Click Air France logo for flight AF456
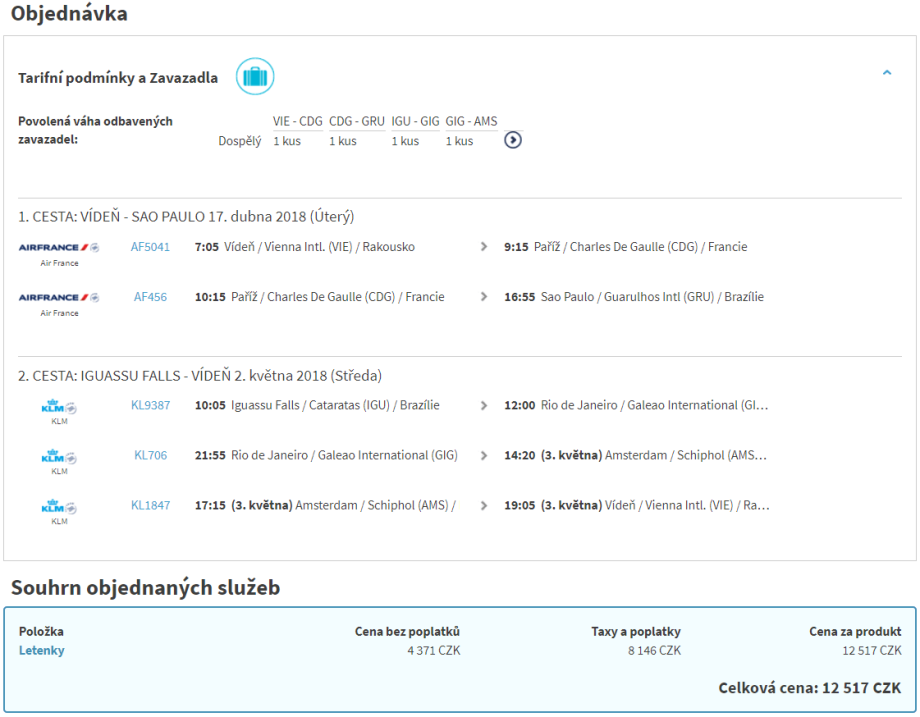The width and height of the screenshot is (920, 717). [59, 297]
